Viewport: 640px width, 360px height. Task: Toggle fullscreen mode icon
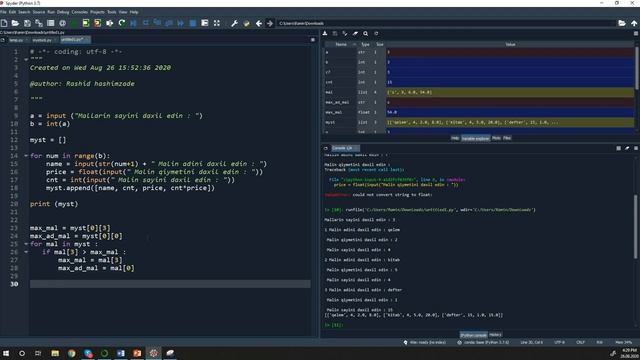pyautogui.click(x=217, y=23)
